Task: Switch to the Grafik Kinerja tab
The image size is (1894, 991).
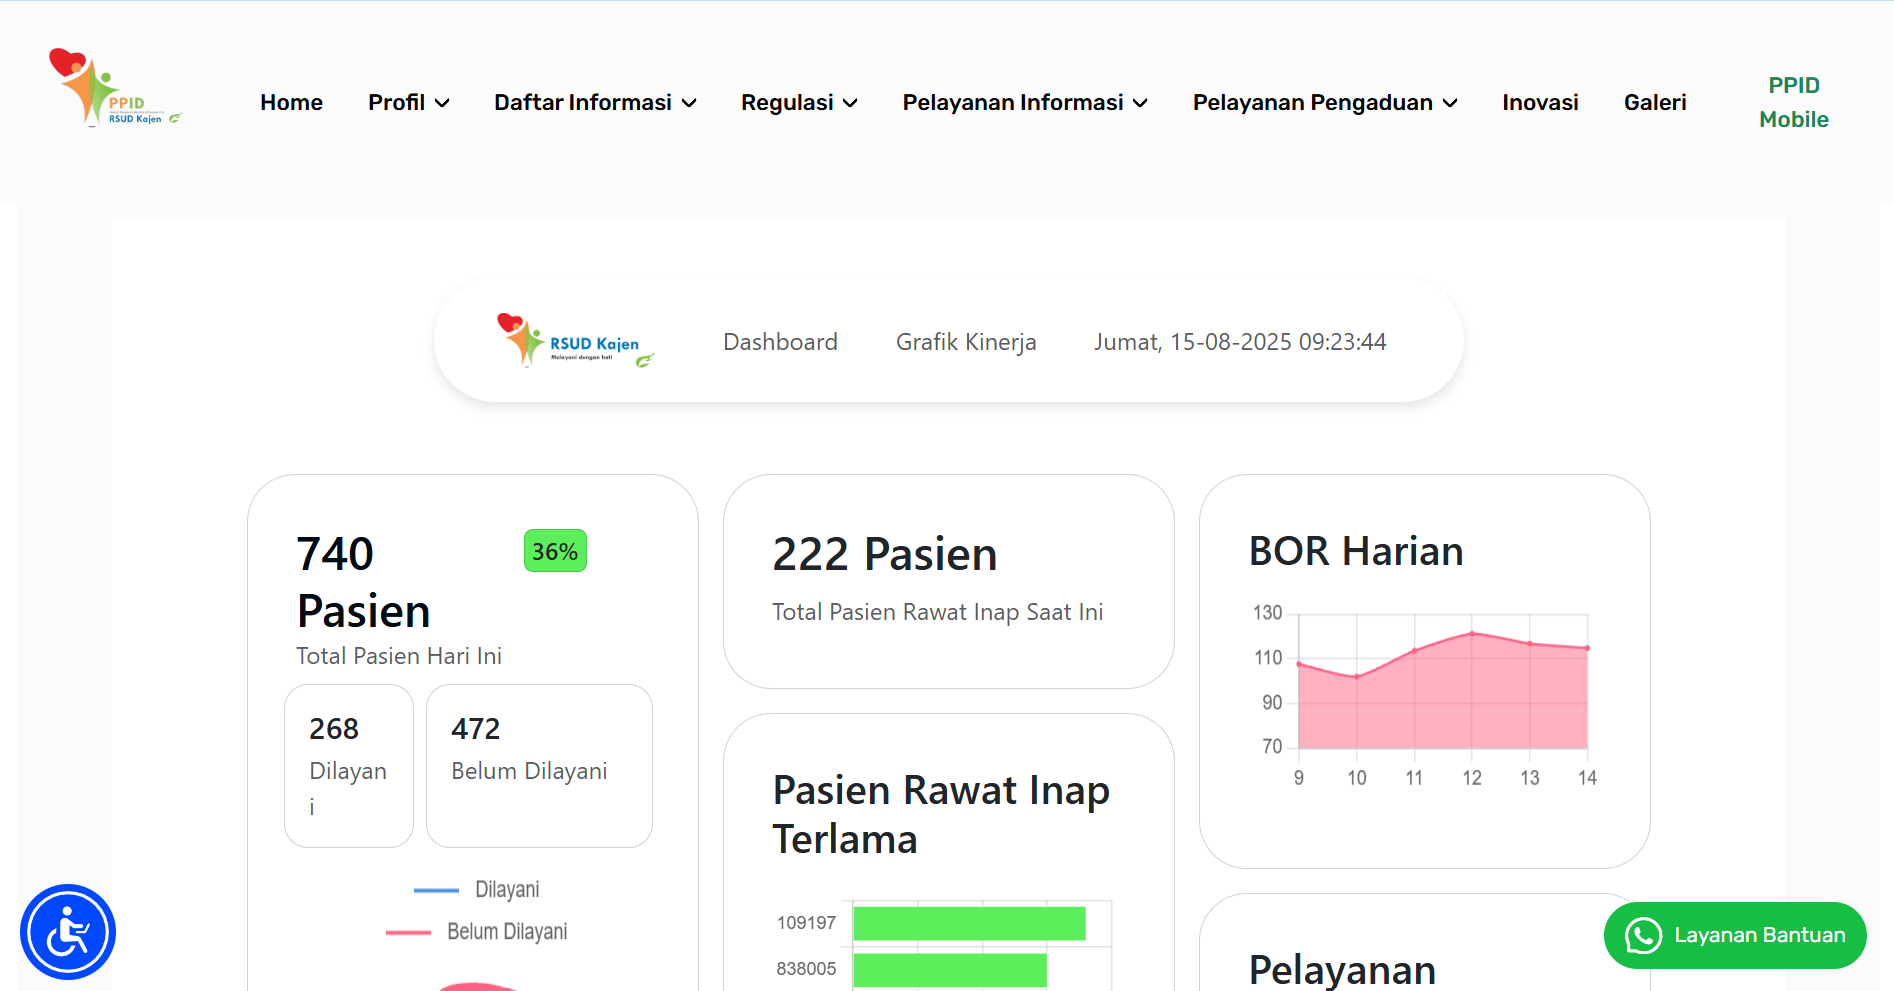Action: pyautogui.click(x=966, y=342)
